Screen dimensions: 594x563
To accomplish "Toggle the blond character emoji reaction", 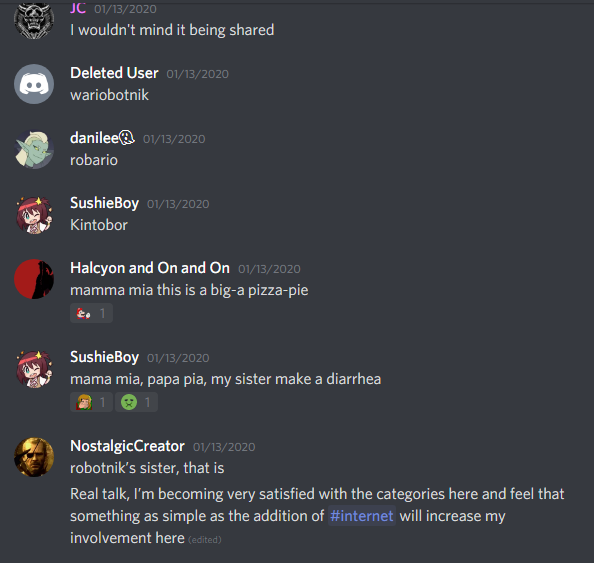I will (x=91, y=402).
